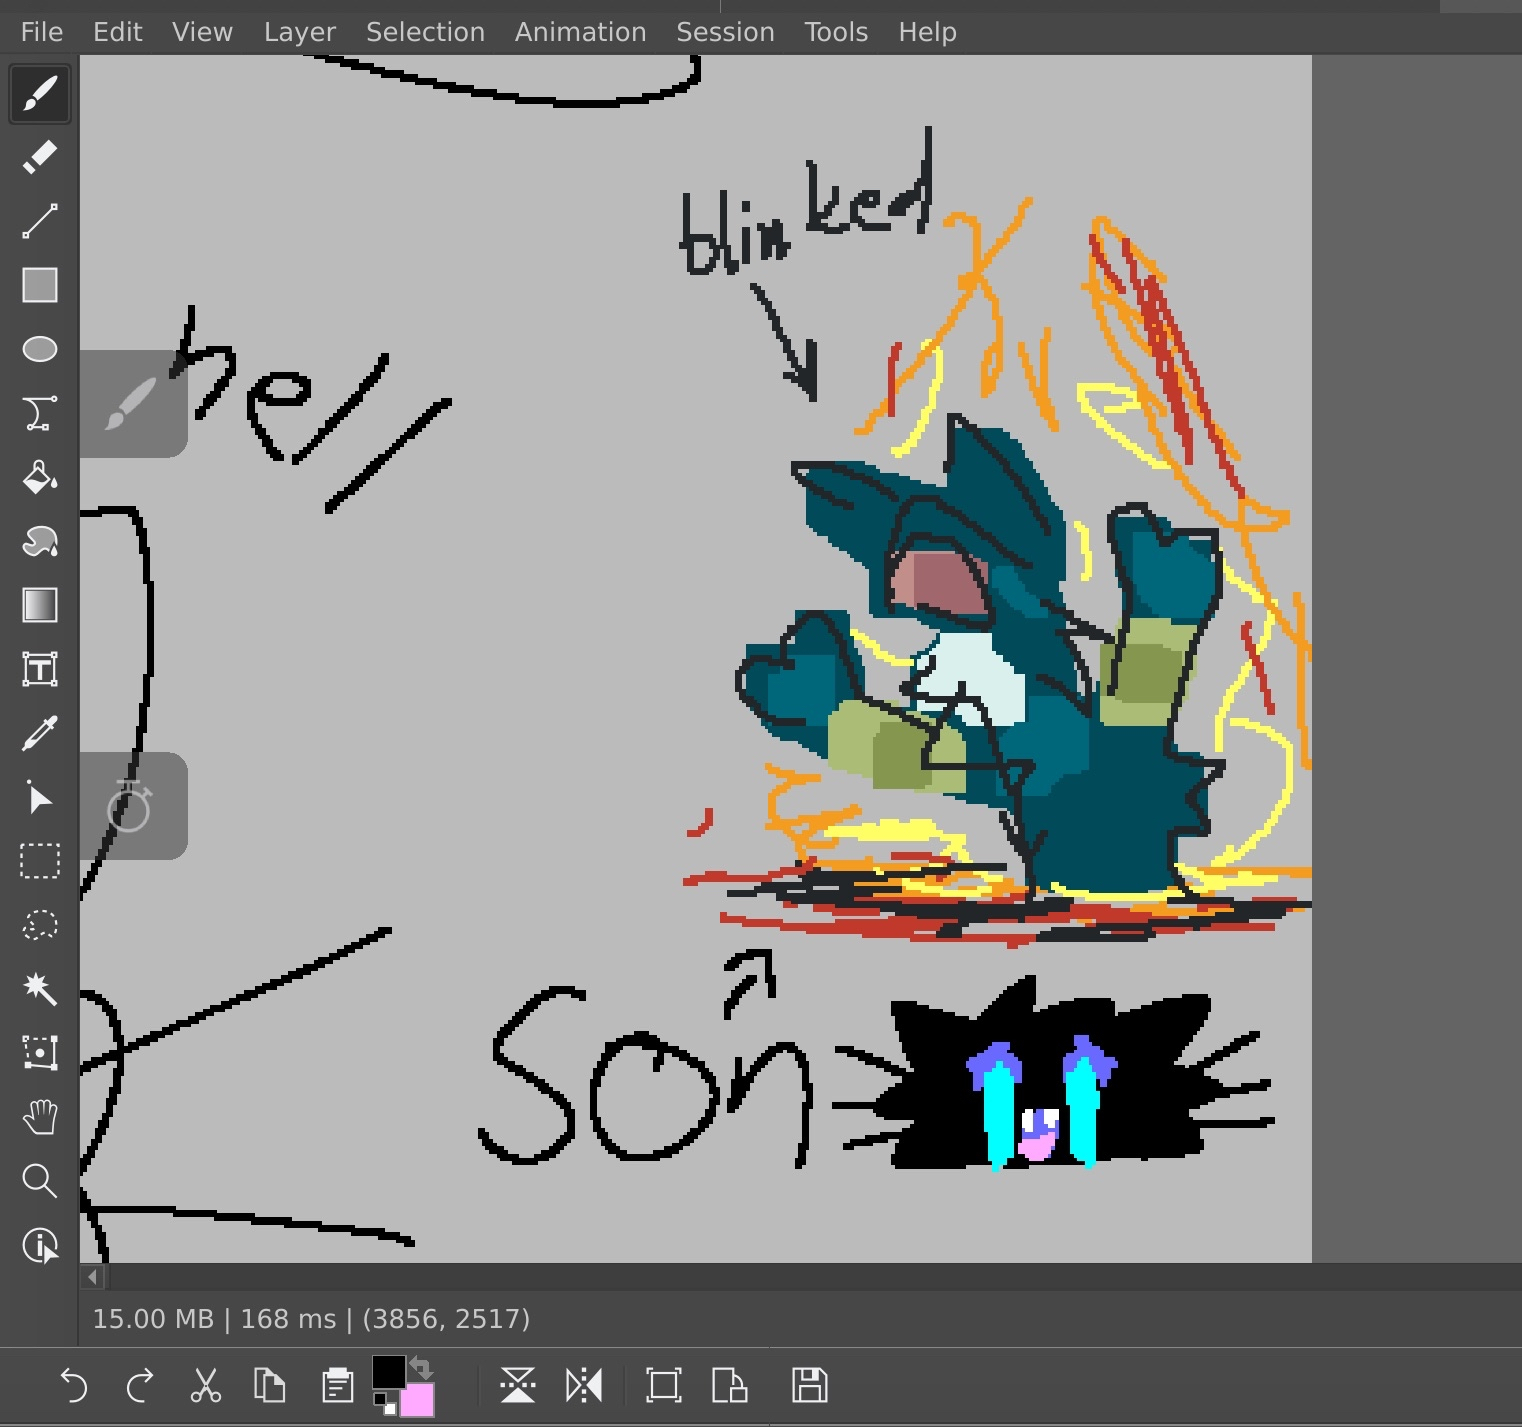The image size is (1522, 1427).
Task: Choose the Transform tool
Action: [40, 1053]
